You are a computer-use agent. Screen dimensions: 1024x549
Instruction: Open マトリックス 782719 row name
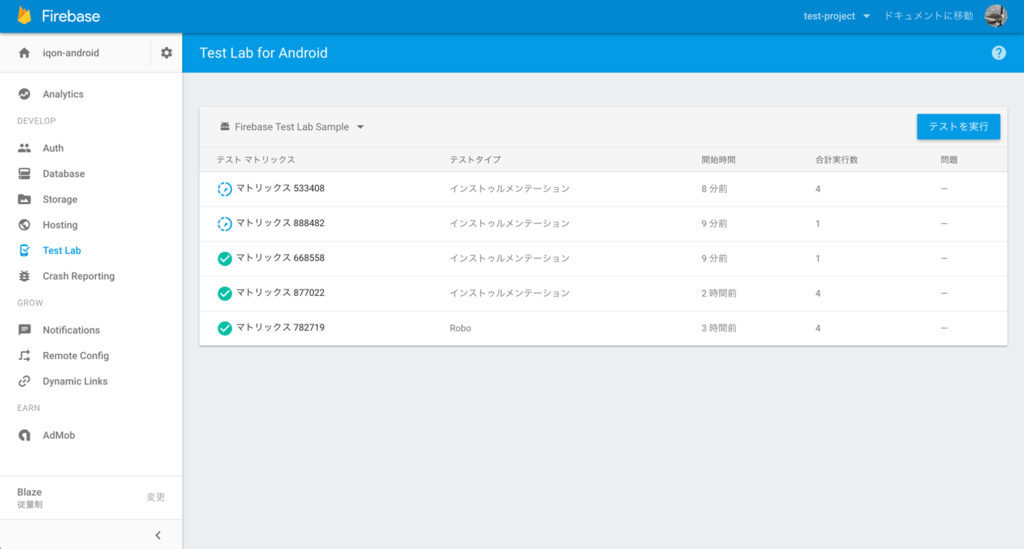(280, 328)
